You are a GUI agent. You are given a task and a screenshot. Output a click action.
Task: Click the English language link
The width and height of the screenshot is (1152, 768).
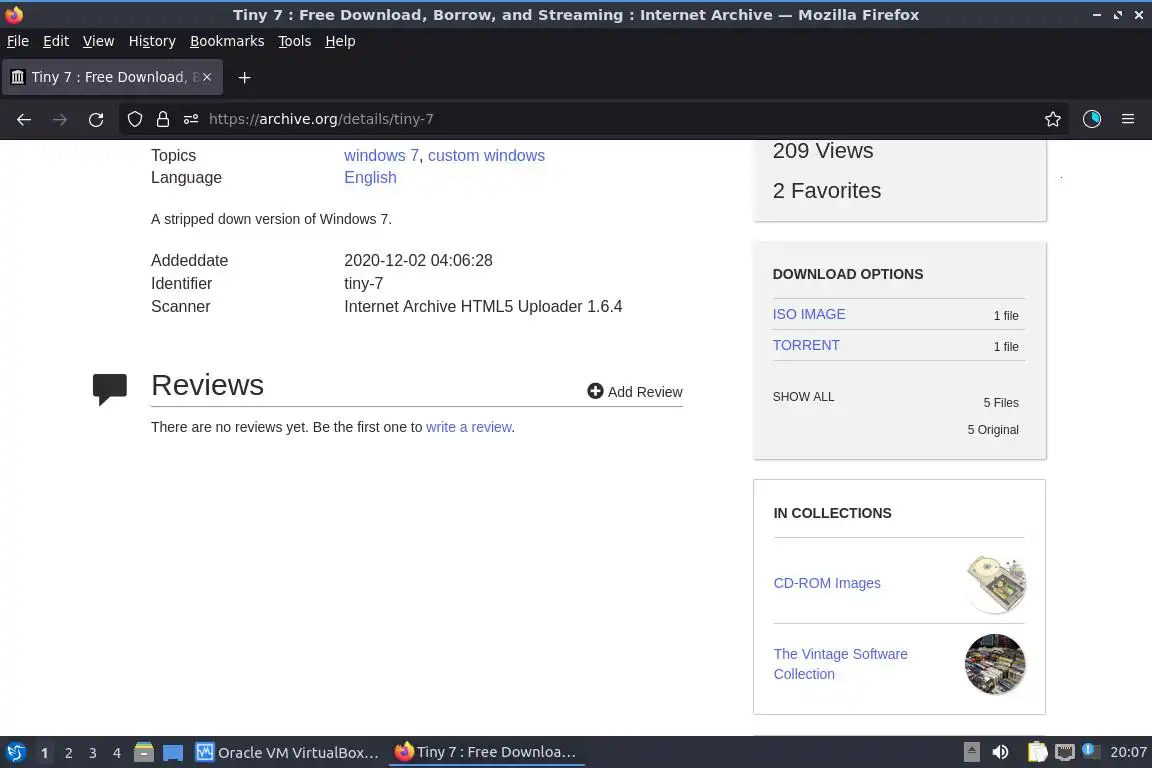pyautogui.click(x=370, y=178)
